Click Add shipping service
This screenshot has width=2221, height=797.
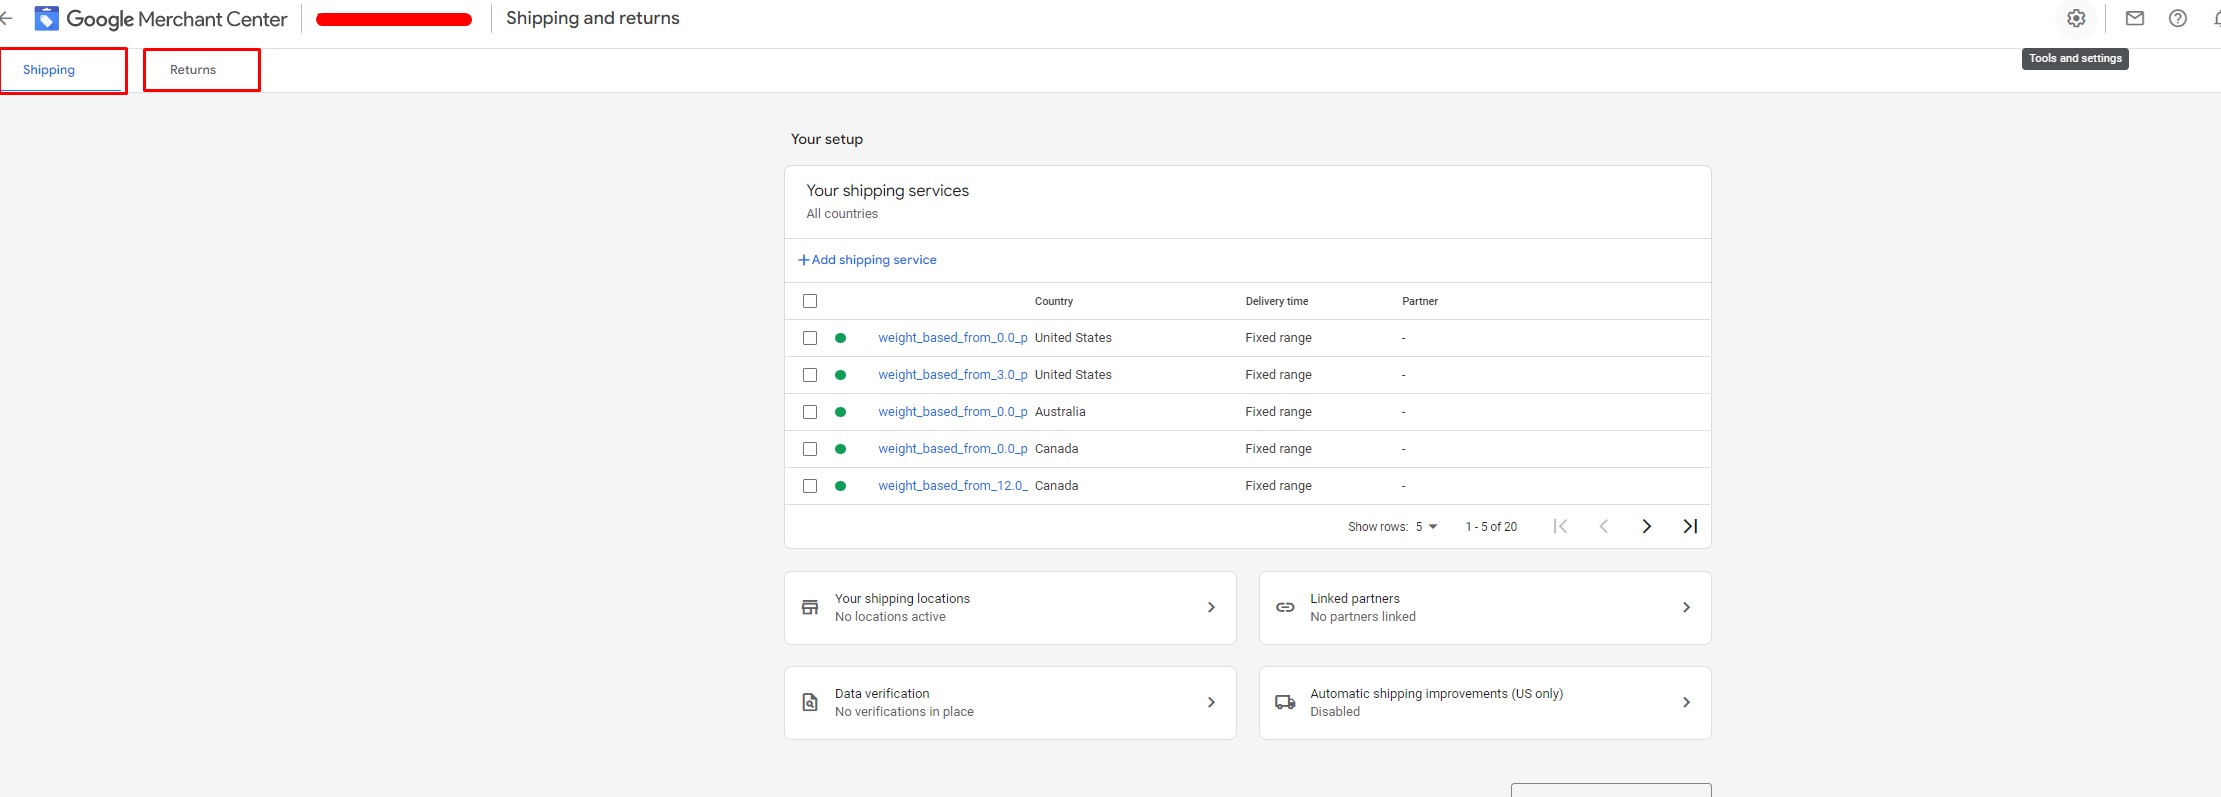click(867, 260)
